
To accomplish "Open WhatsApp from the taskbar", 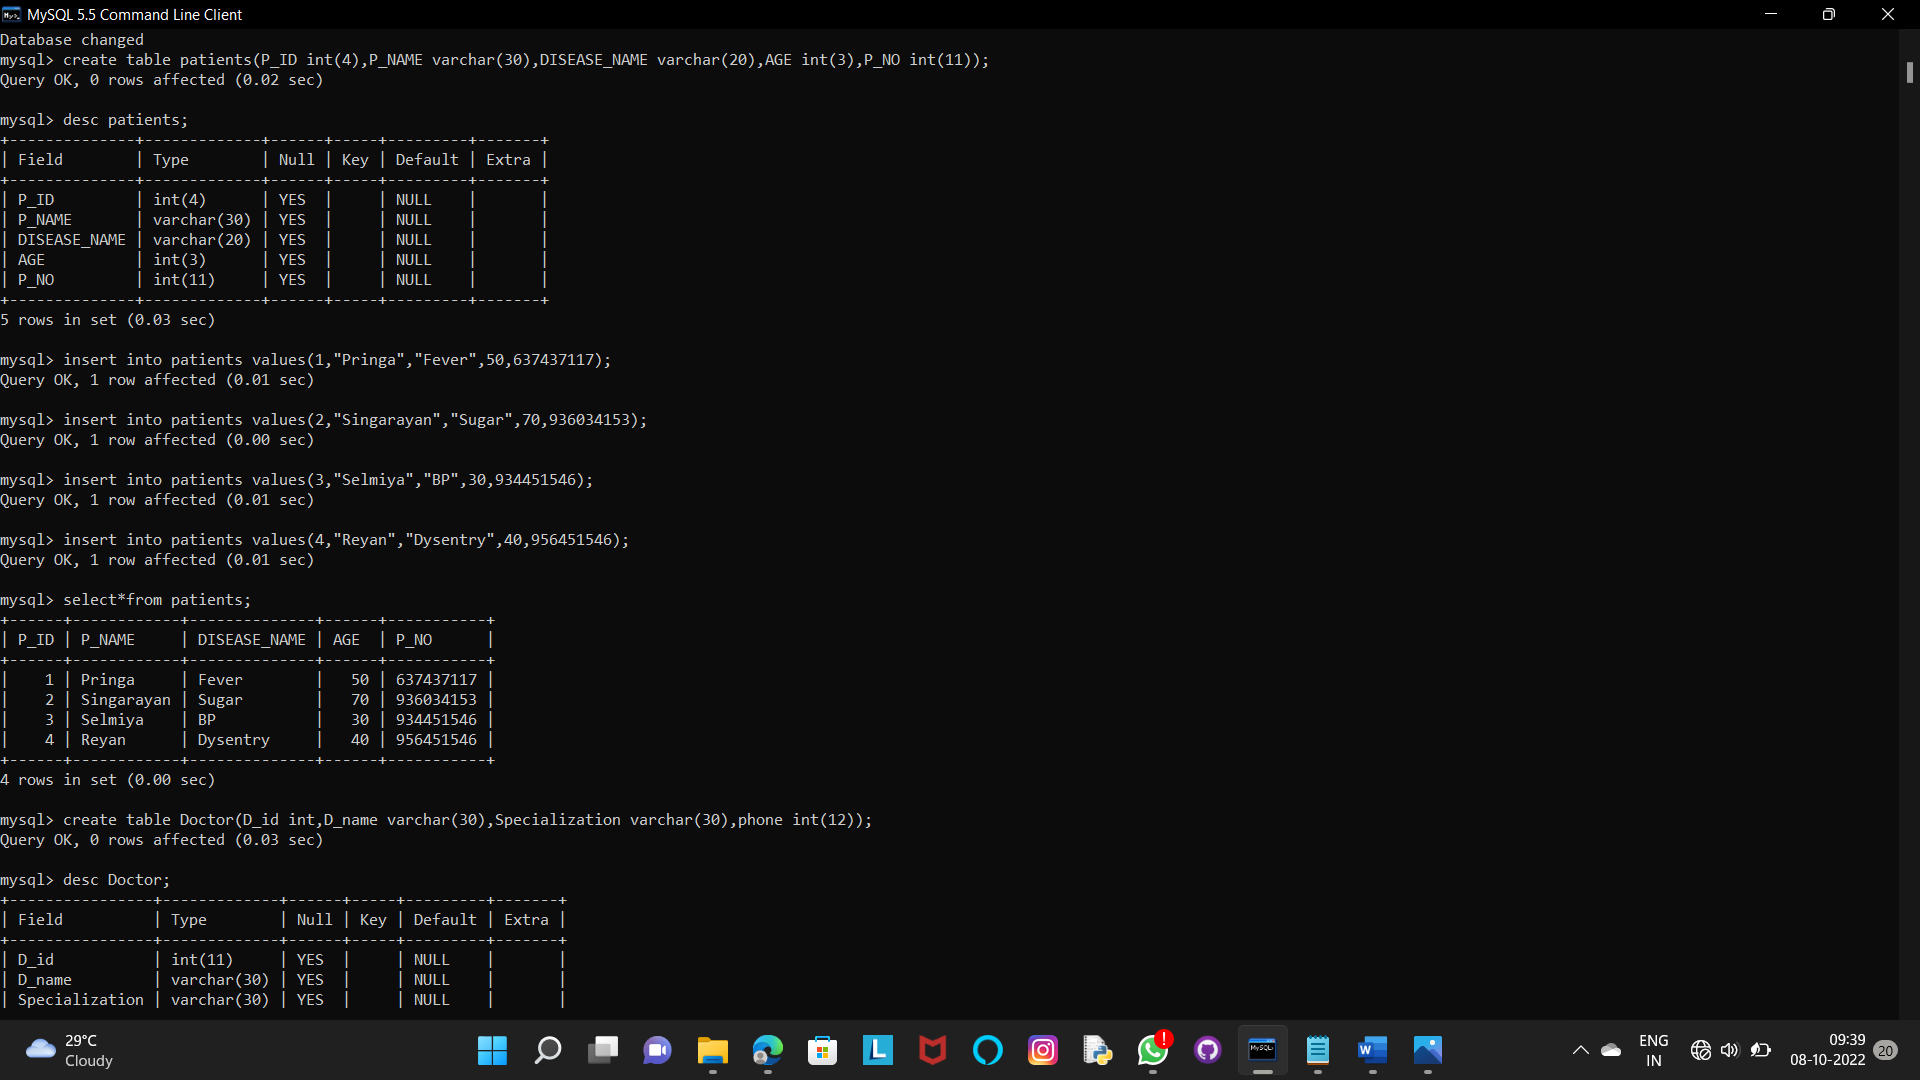I will pyautogui.click(x=1152, y=1051).
